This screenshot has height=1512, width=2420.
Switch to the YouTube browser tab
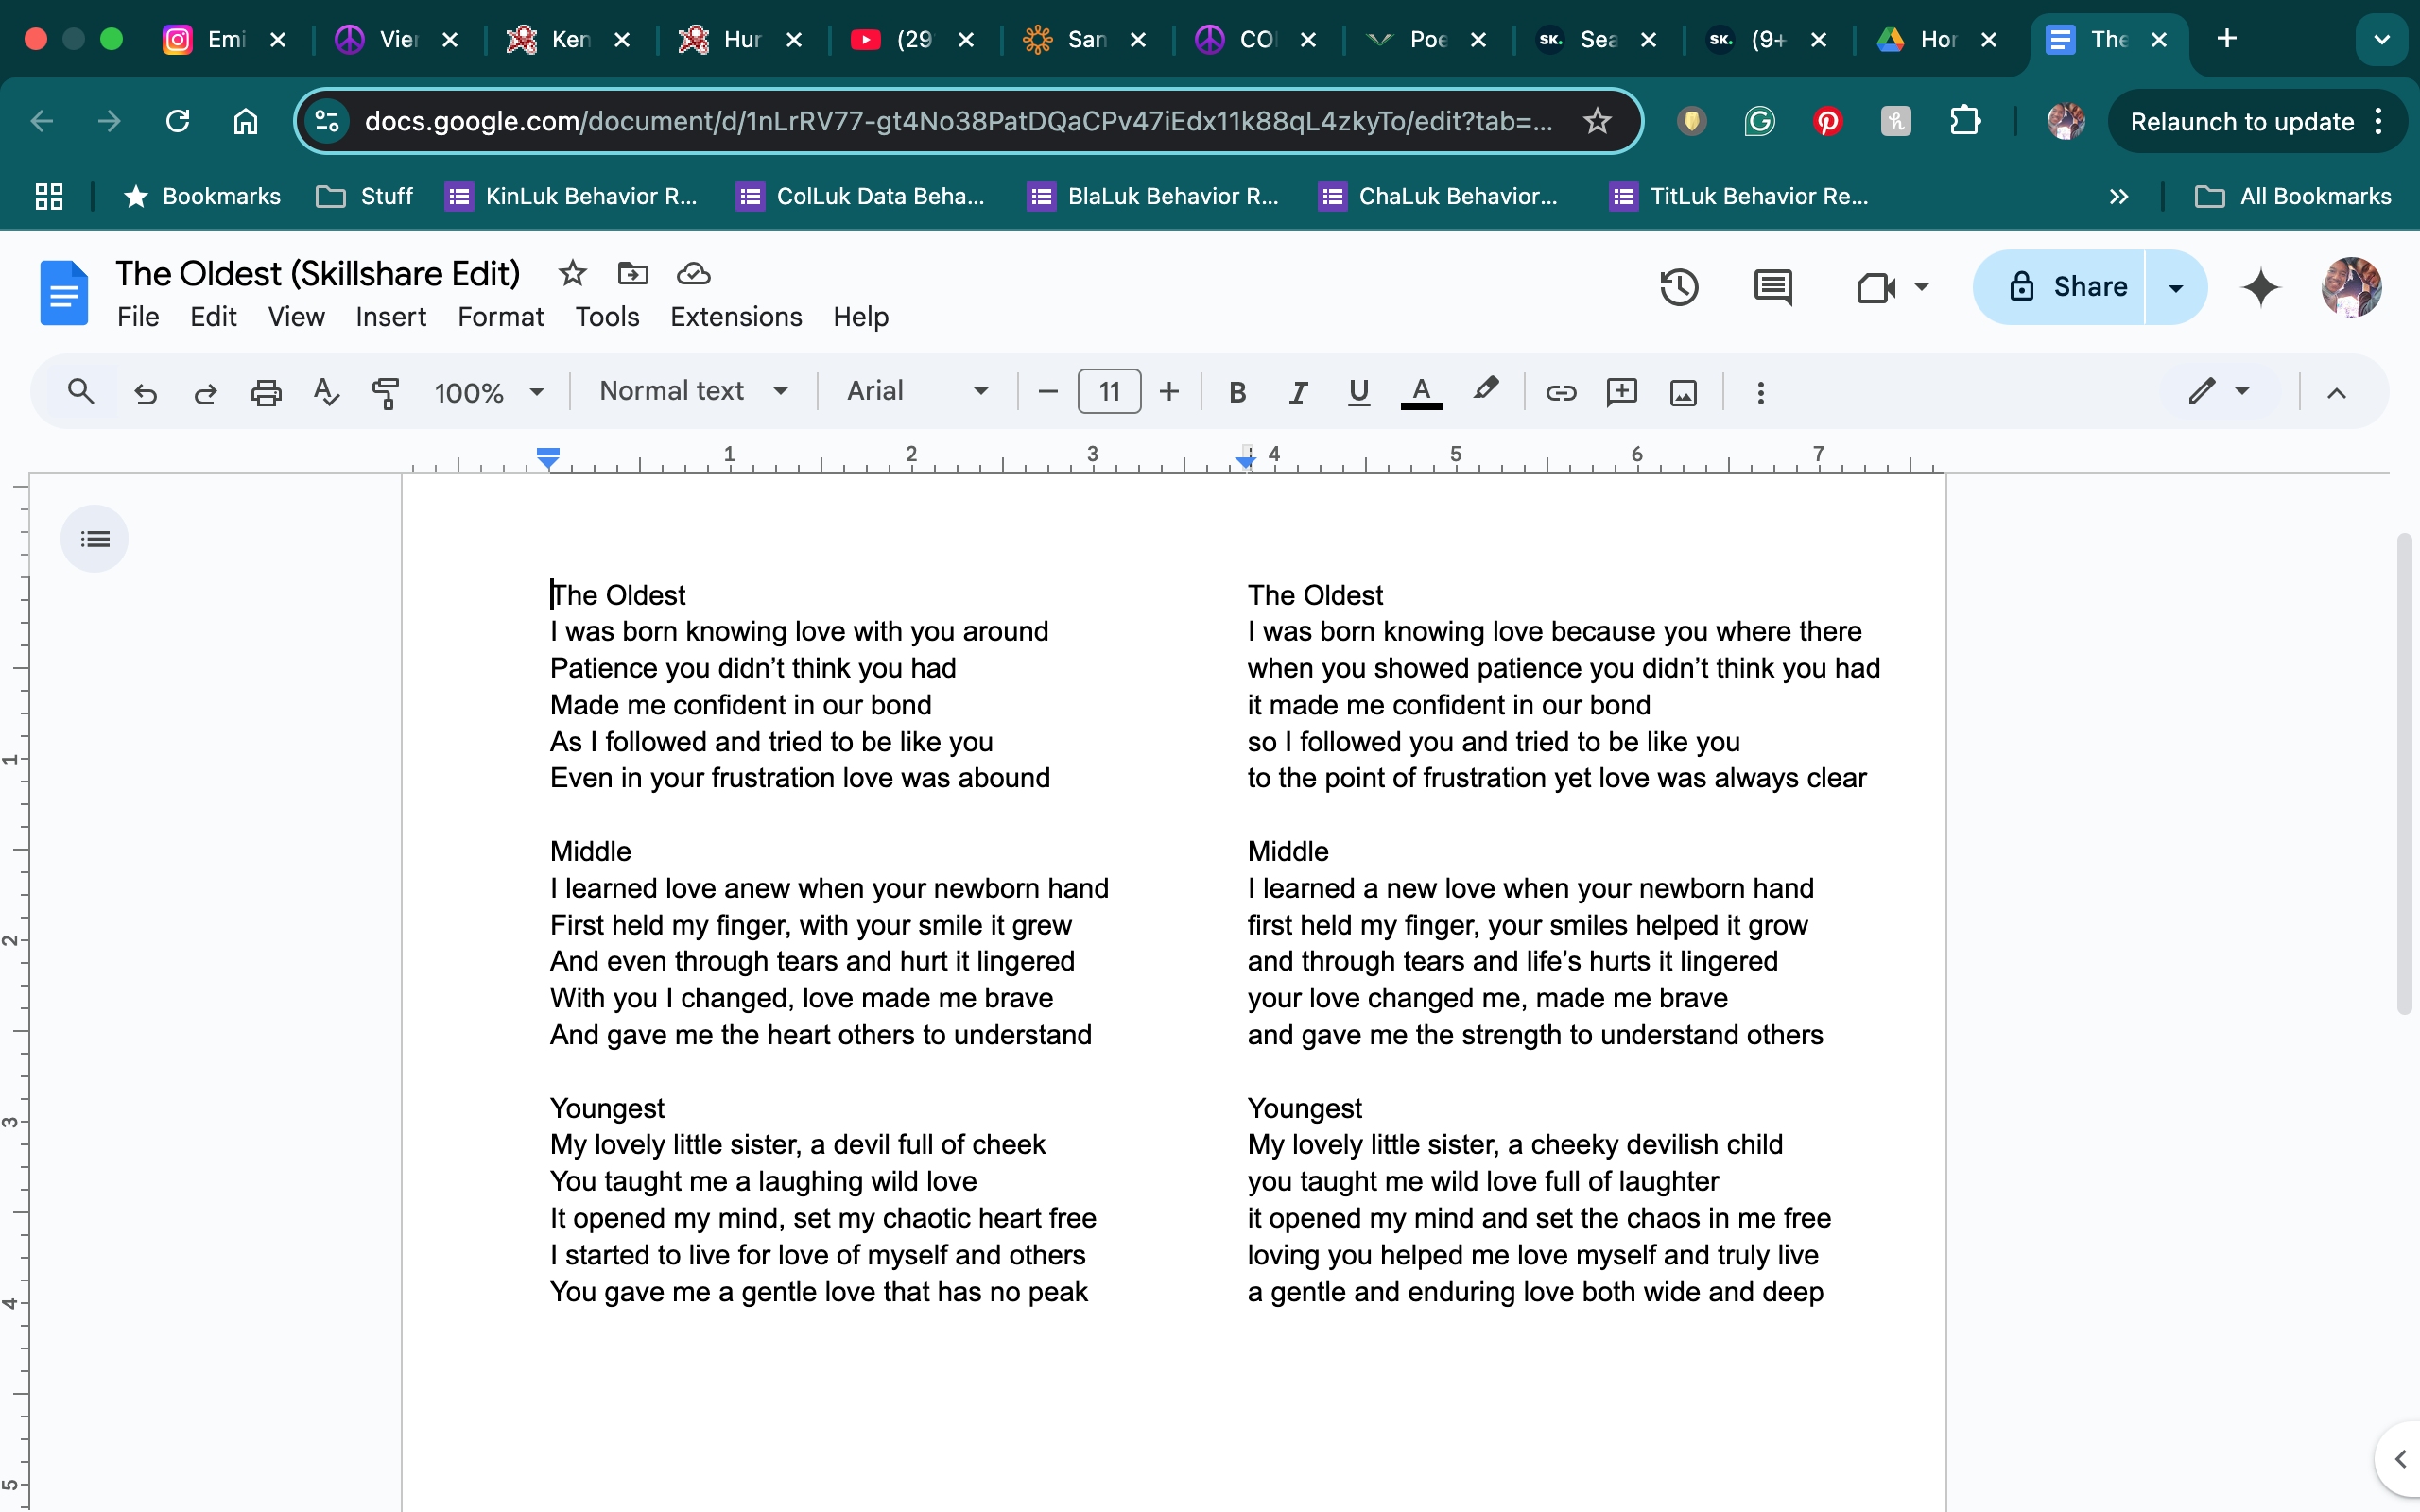pyautogui.click(x=912, y=40)
